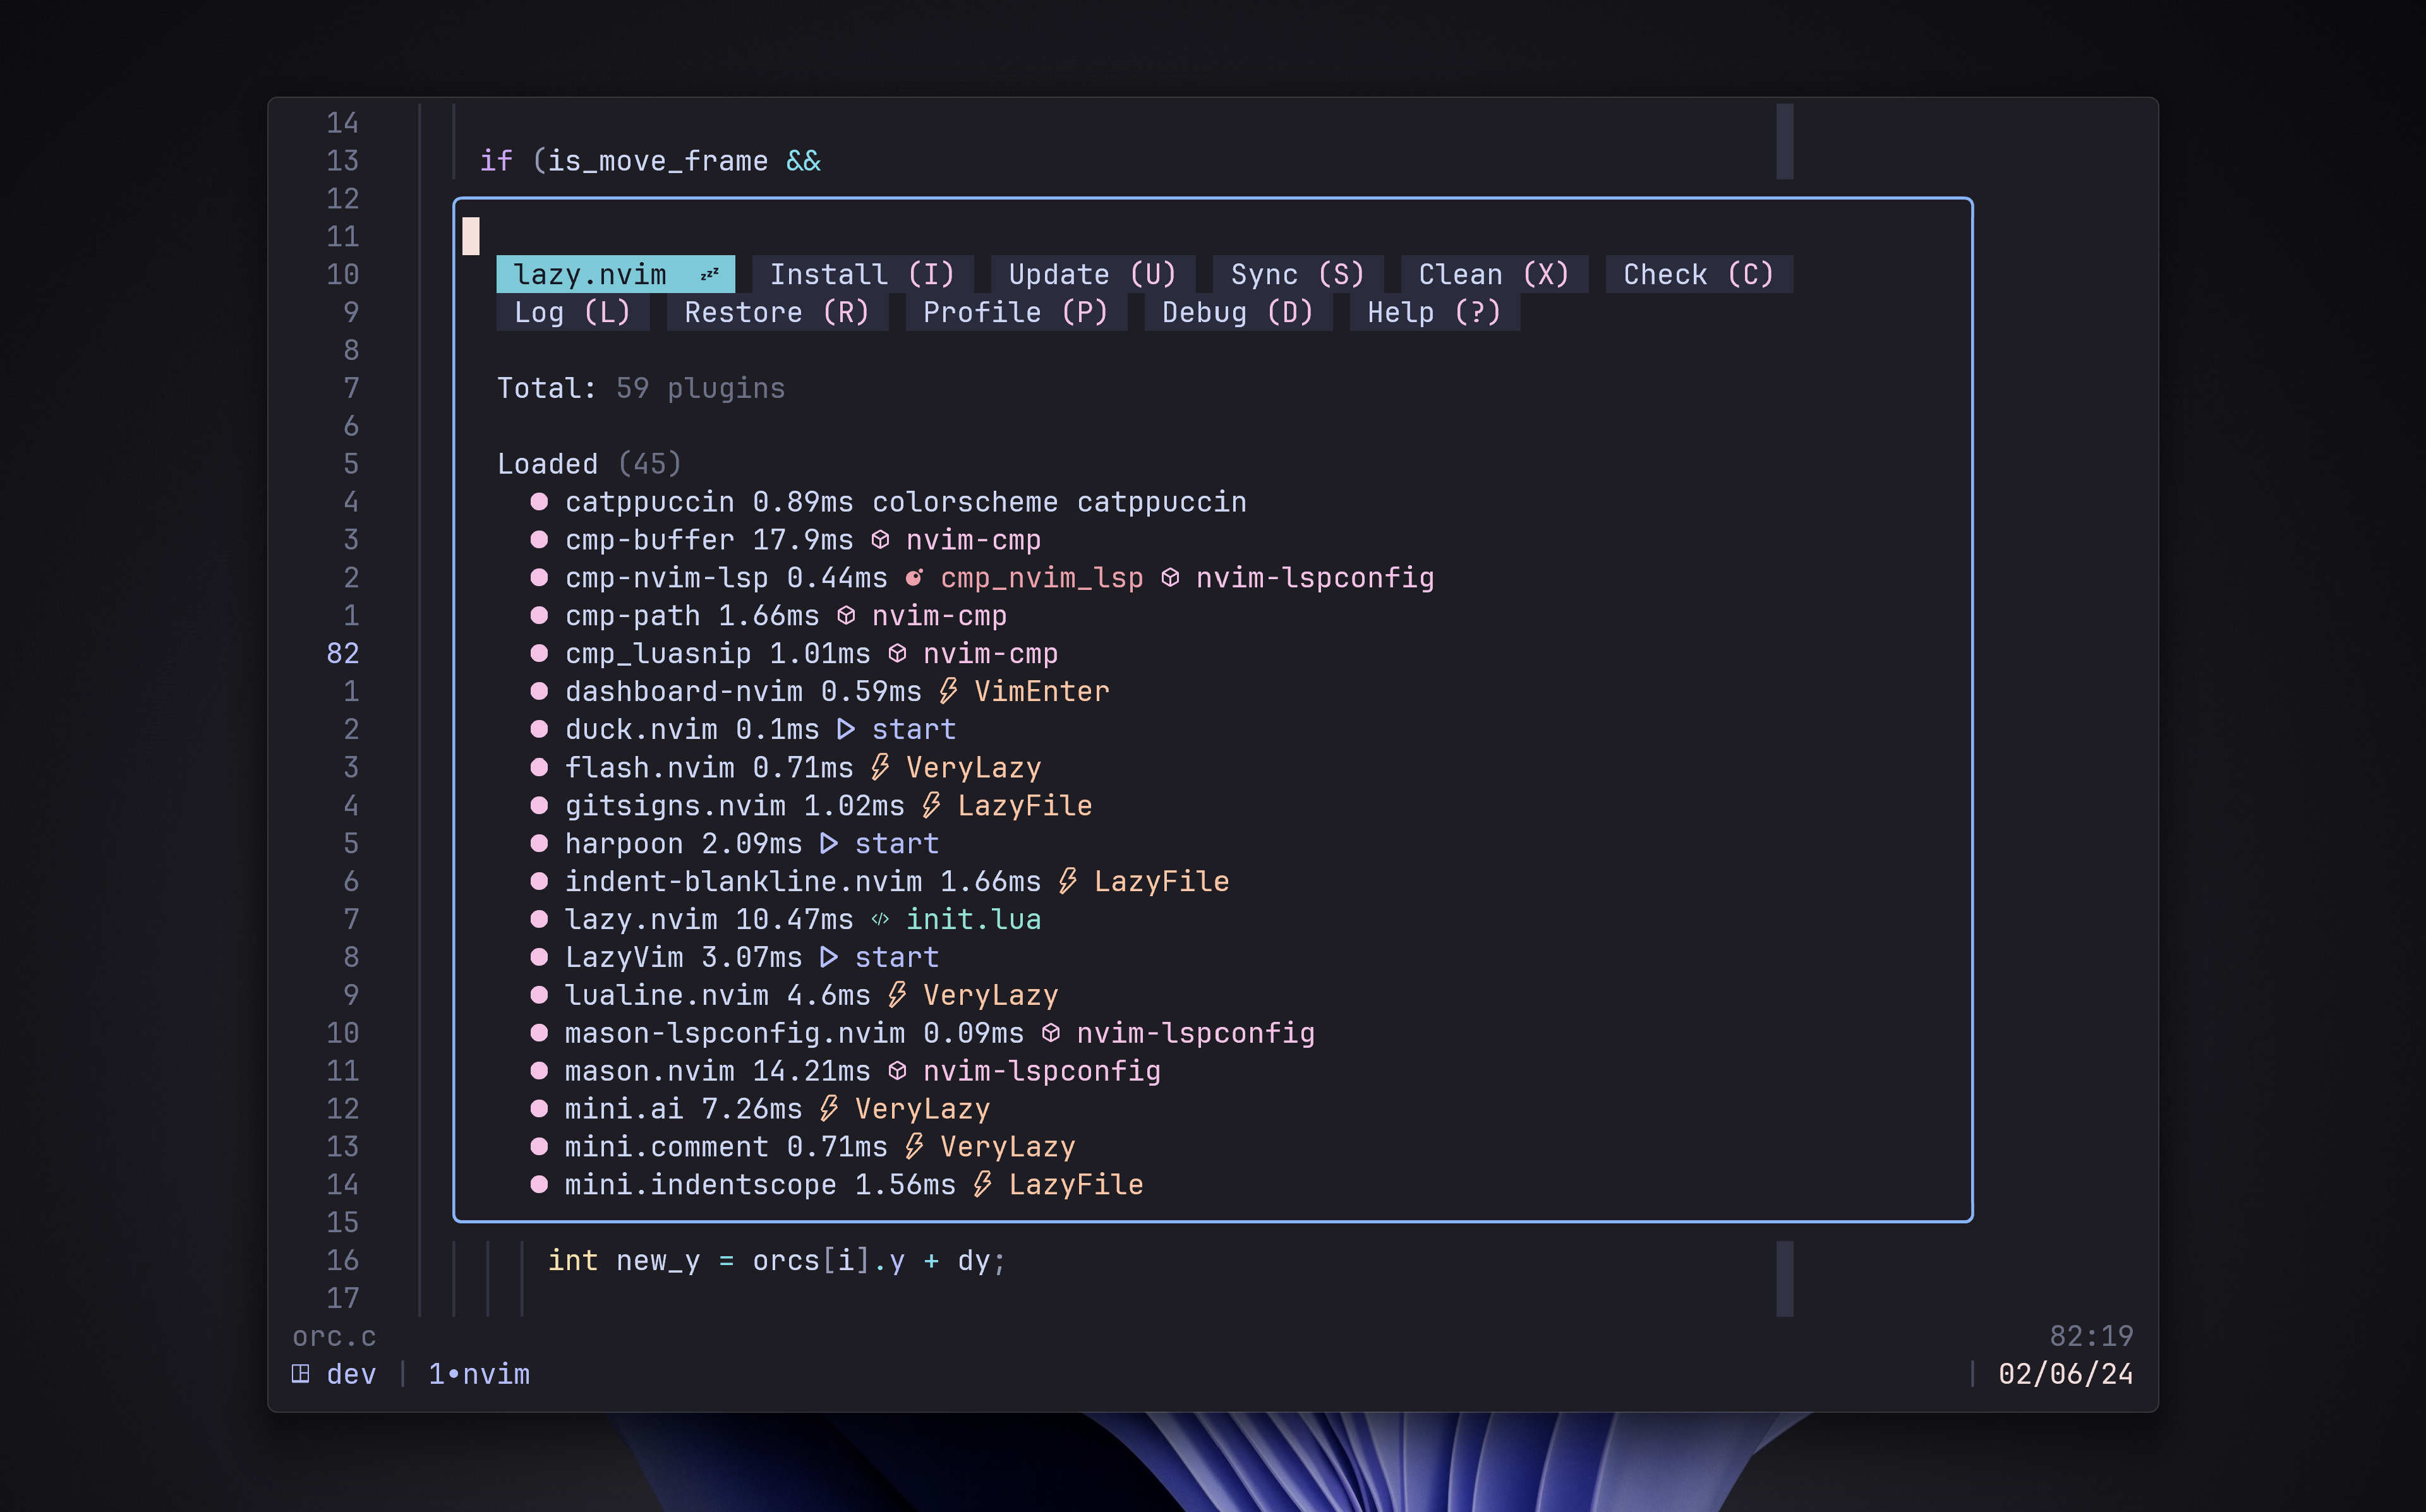This screenshot has width=2426, height=1512.
Task: Click the start triangle icon on the harpoon row
Action: pos(829,843)
